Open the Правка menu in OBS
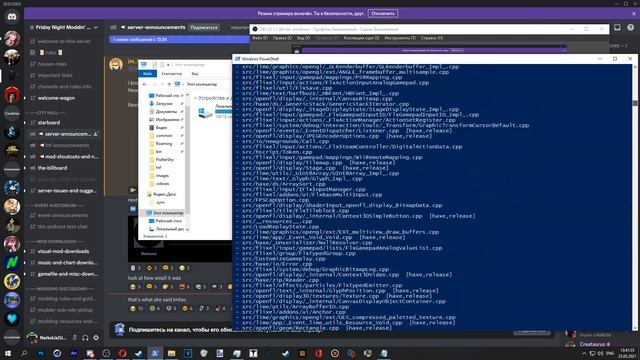This screenshot has width=640, height=360. click(282, 38)
